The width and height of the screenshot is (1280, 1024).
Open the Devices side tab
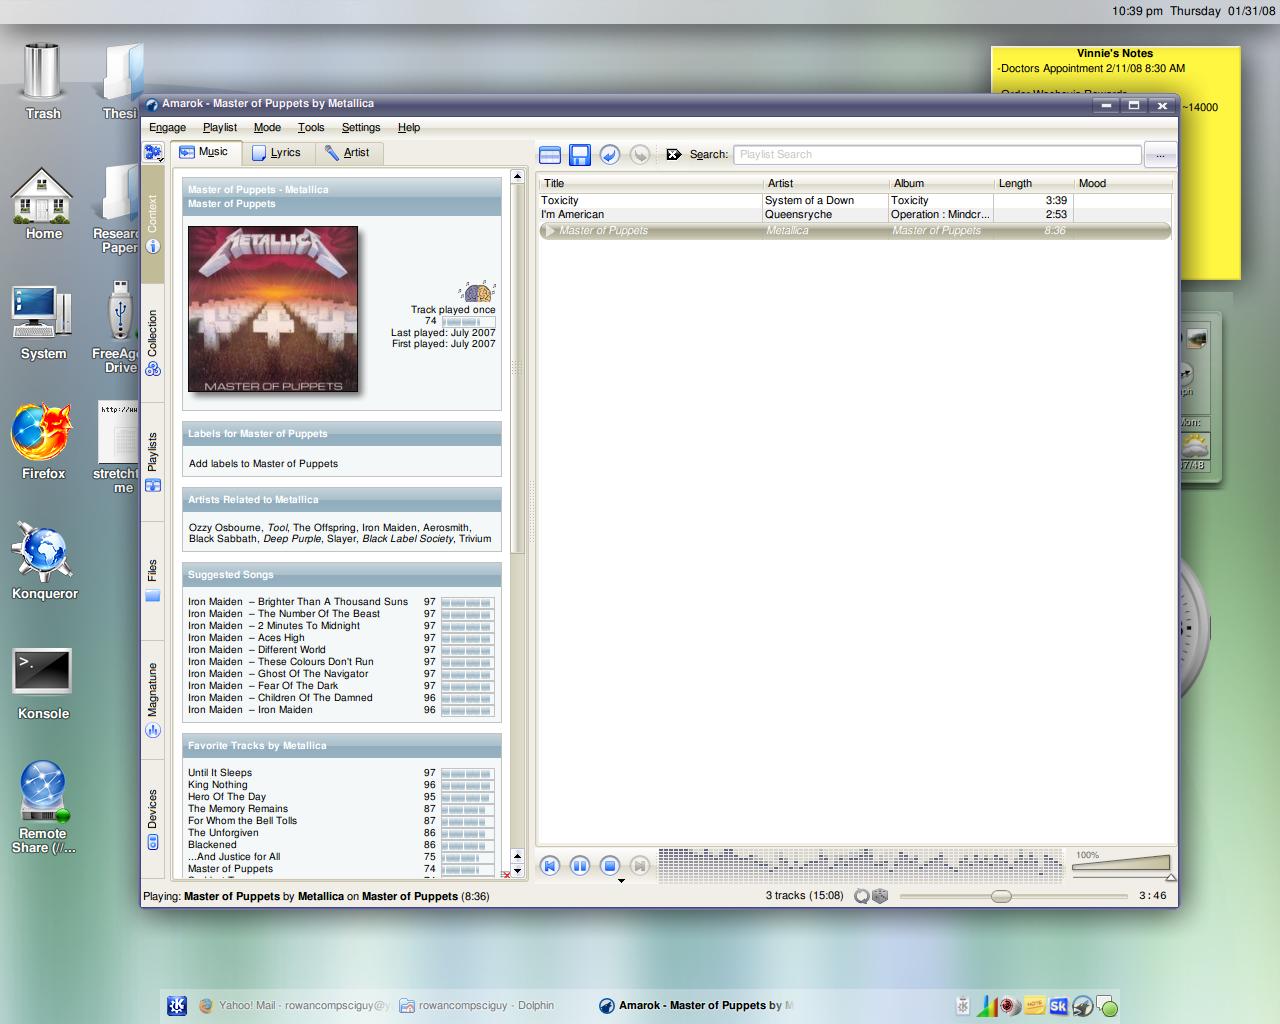coord(153,820)
